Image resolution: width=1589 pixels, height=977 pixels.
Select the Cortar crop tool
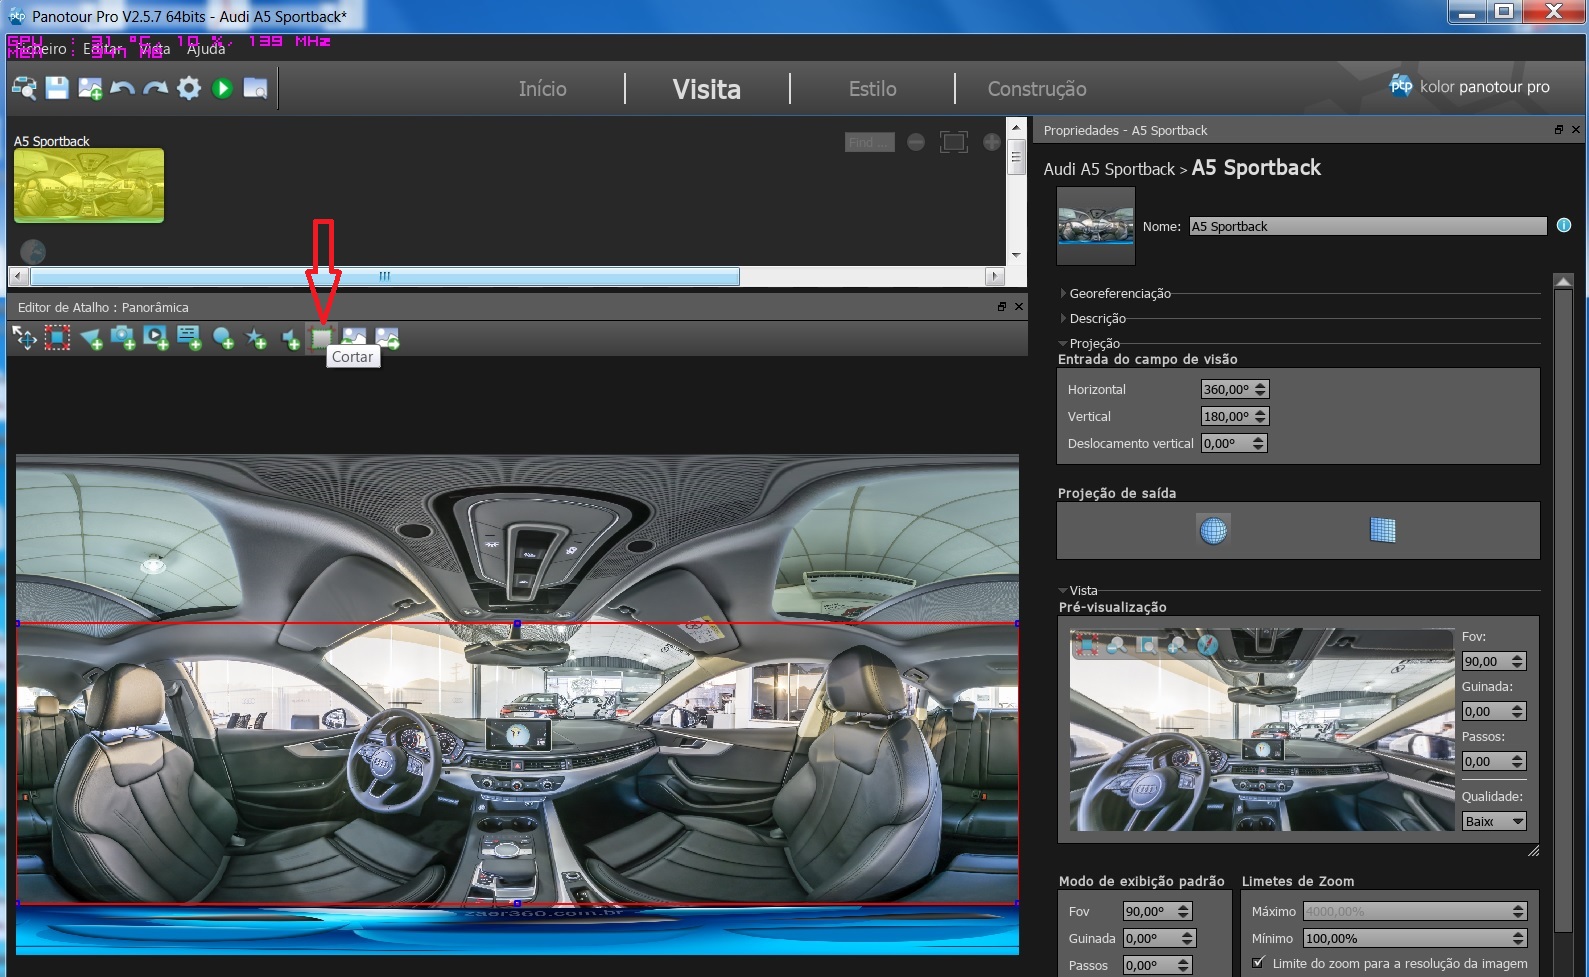[320, 339]
